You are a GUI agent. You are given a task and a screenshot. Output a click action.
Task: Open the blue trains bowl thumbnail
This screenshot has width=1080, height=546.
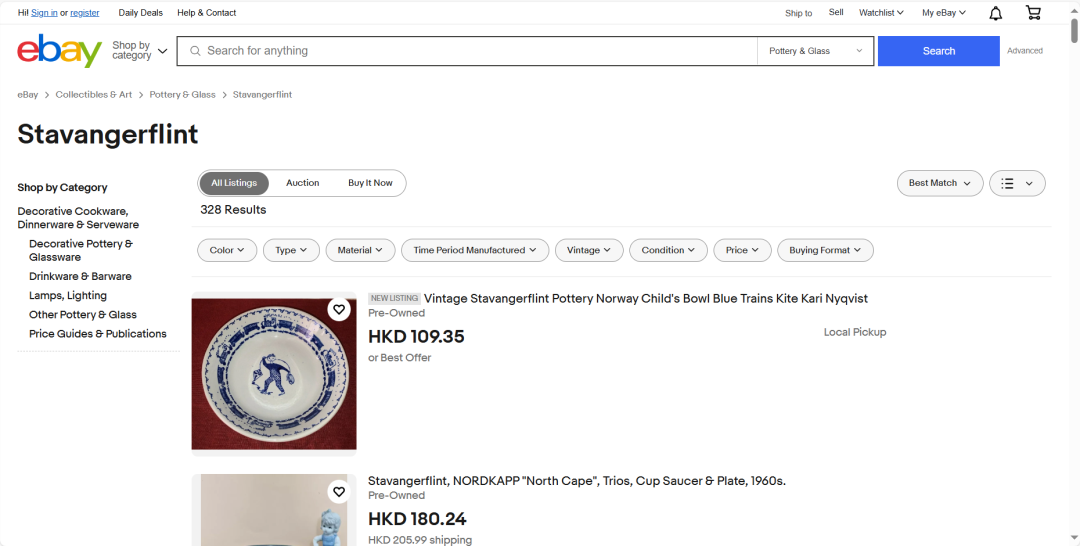pyautogui.click(x=273, y=371)
